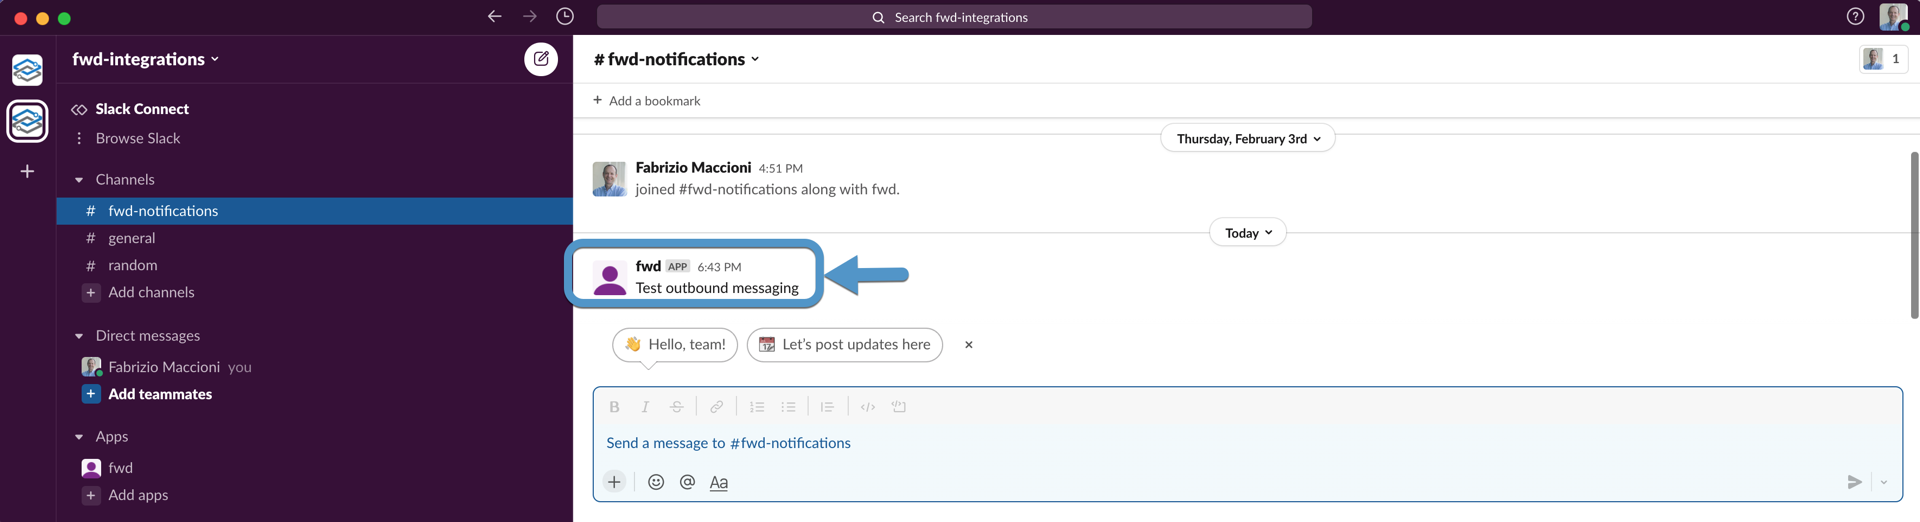This screenshot has height=522, width=1920.
Task: Insert a link in message
Action: click(717, 407)
